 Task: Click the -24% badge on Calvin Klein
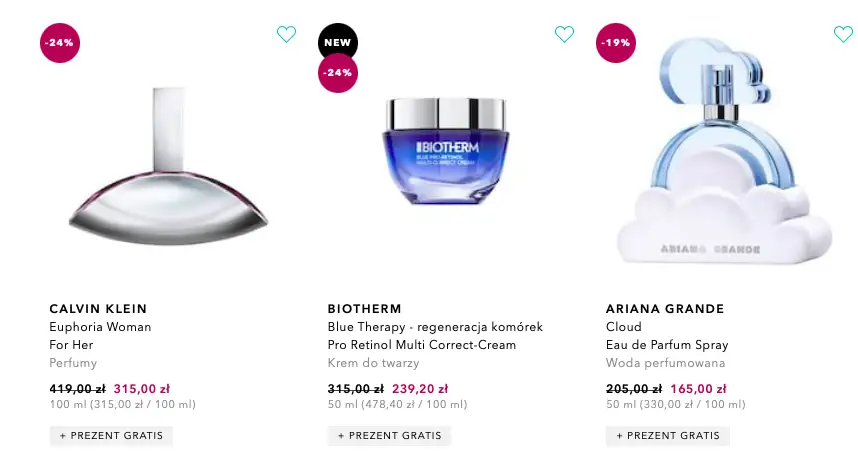[x=60, y=43]
